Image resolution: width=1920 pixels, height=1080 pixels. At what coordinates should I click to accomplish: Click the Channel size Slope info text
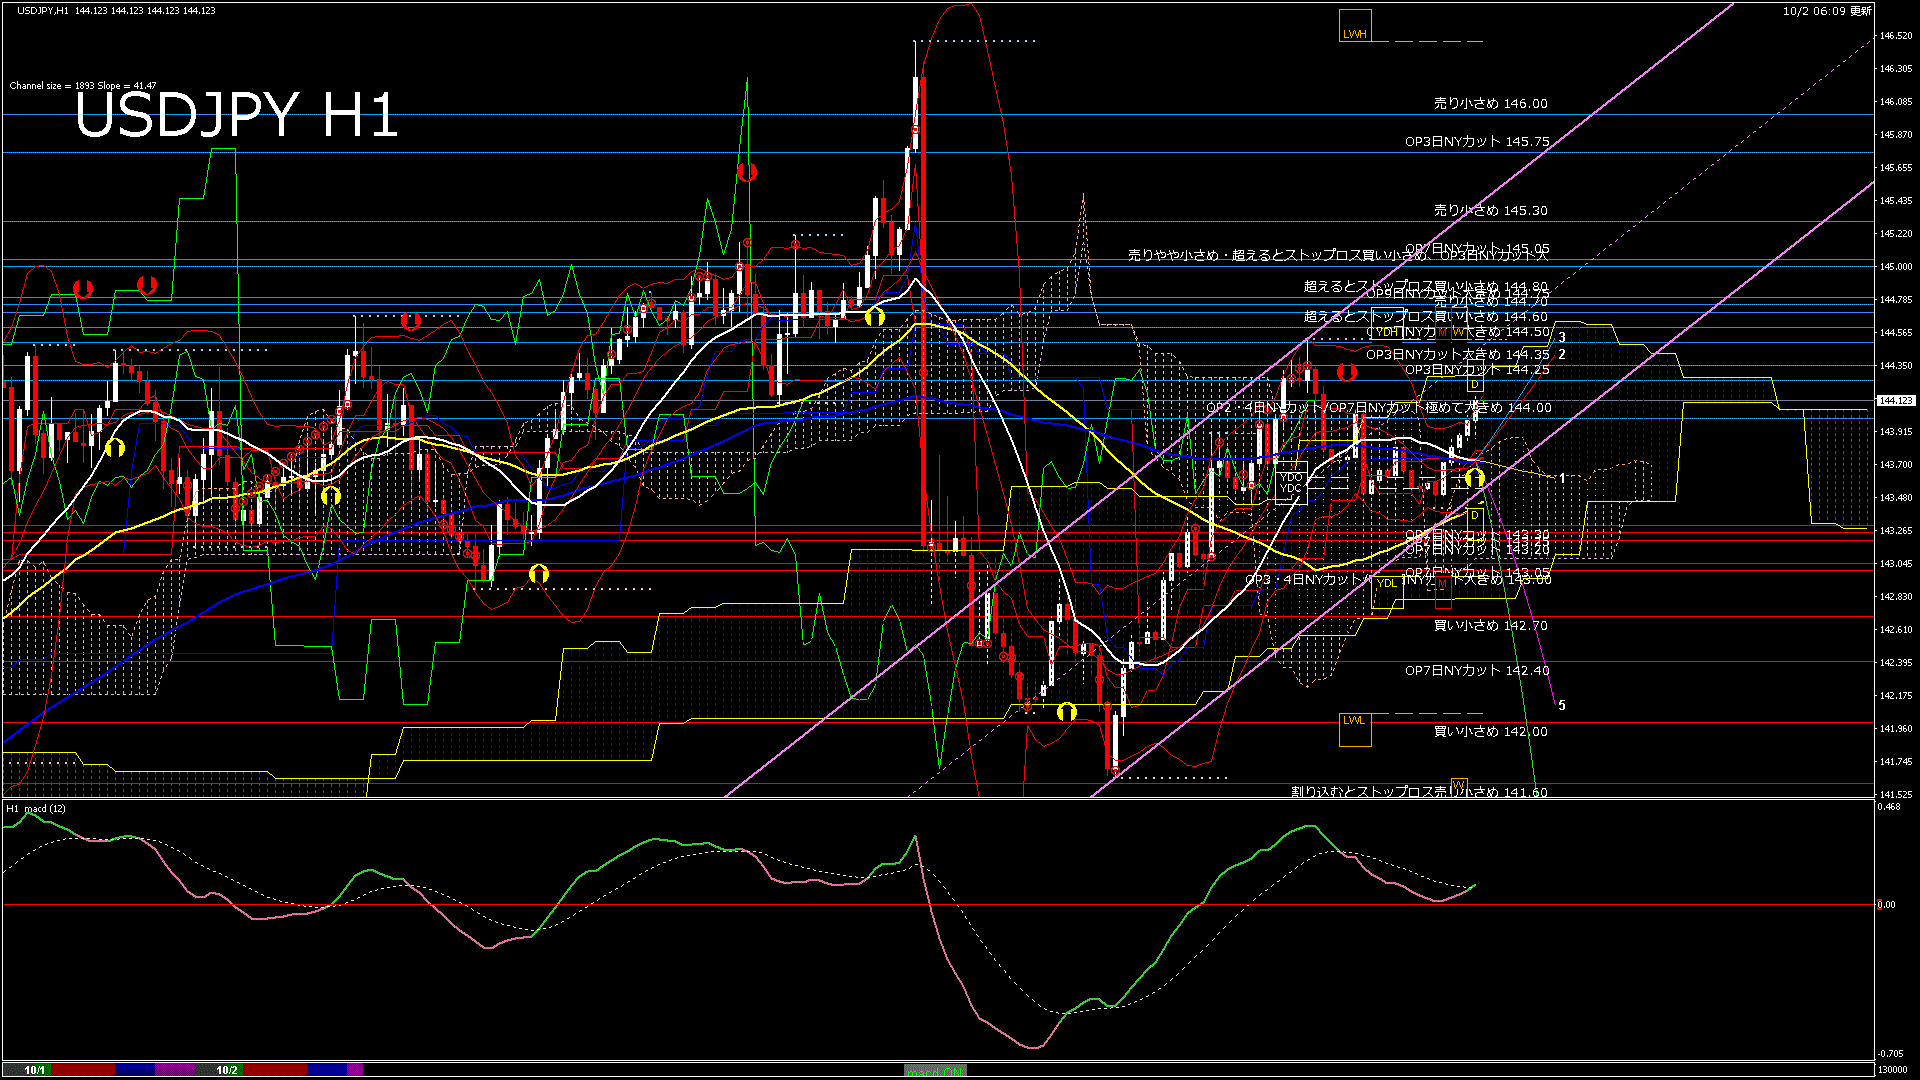click(x=83, y=86)
